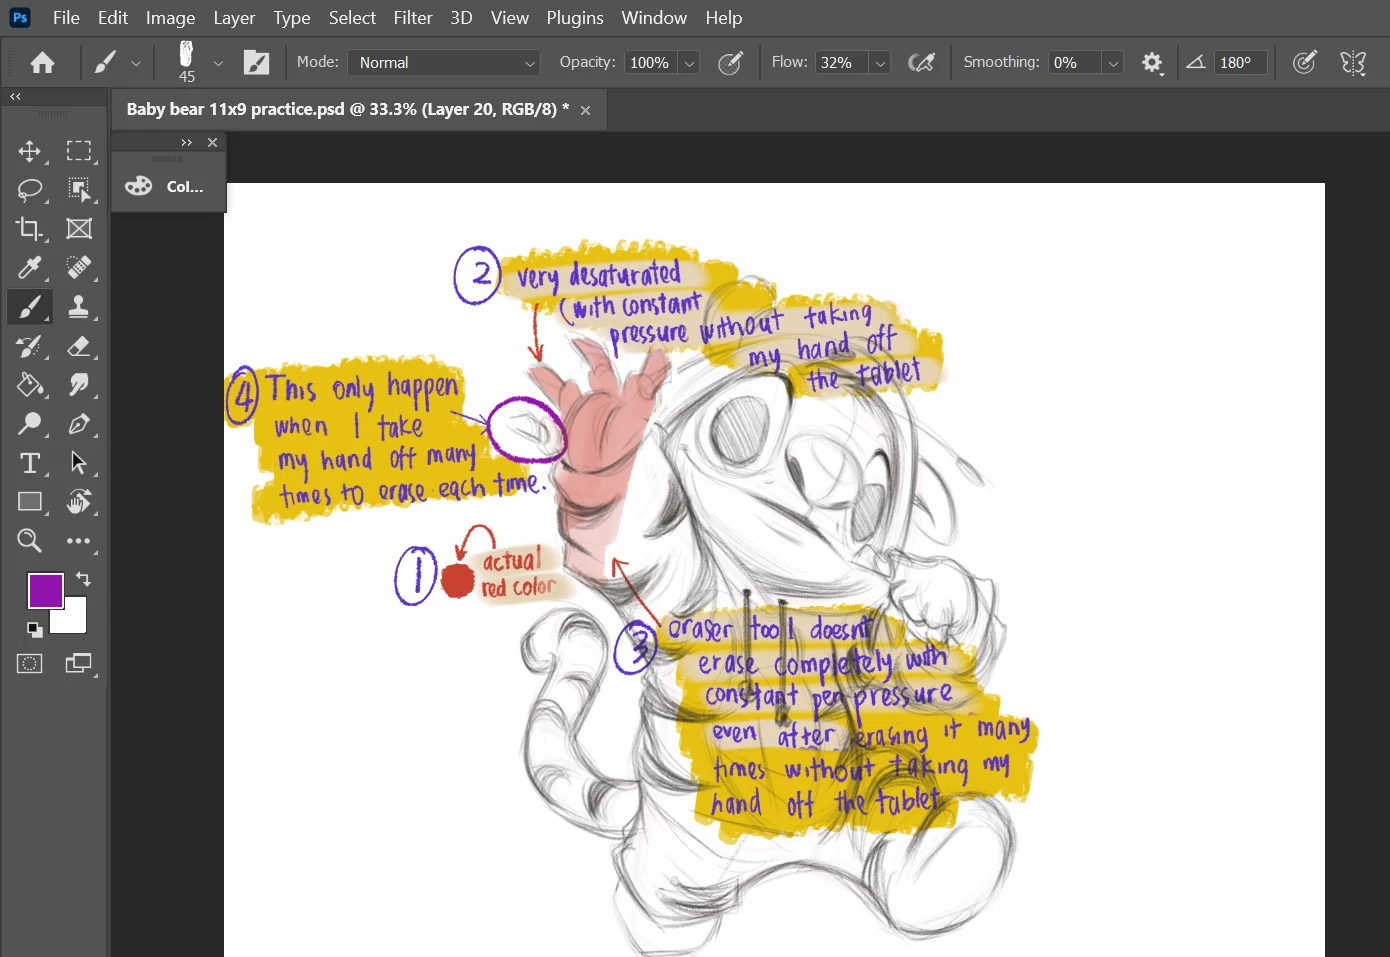Open the Help menu
Screen dimensions: 1390x957
click(724, 18)
